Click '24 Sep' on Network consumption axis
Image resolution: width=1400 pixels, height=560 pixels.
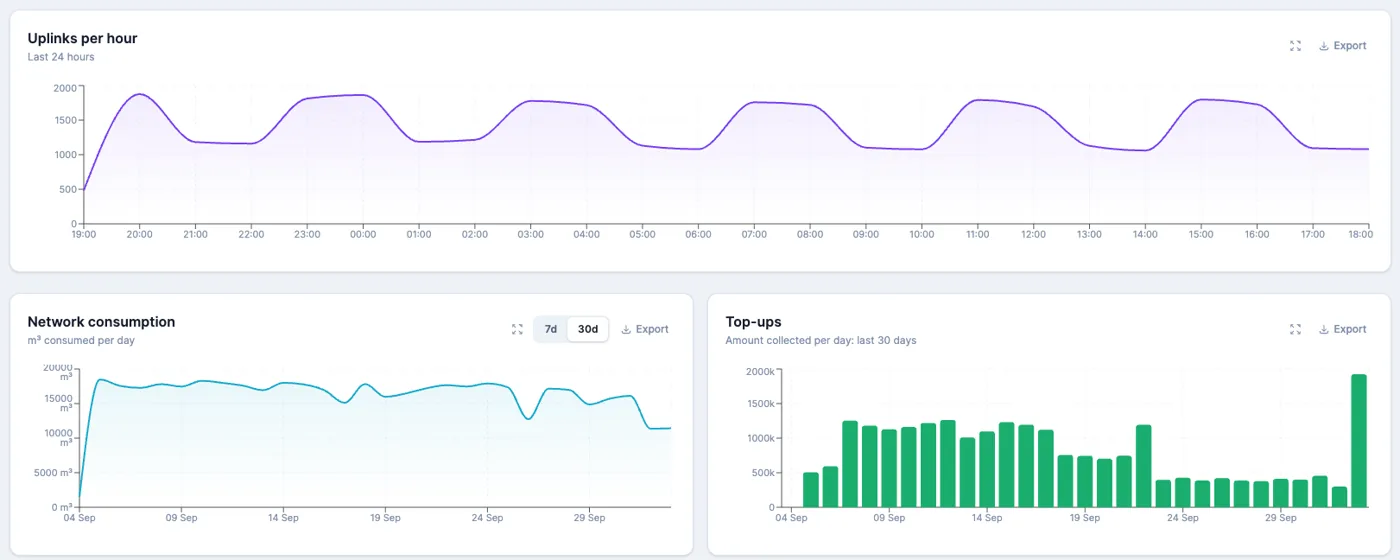click(487, 518)
